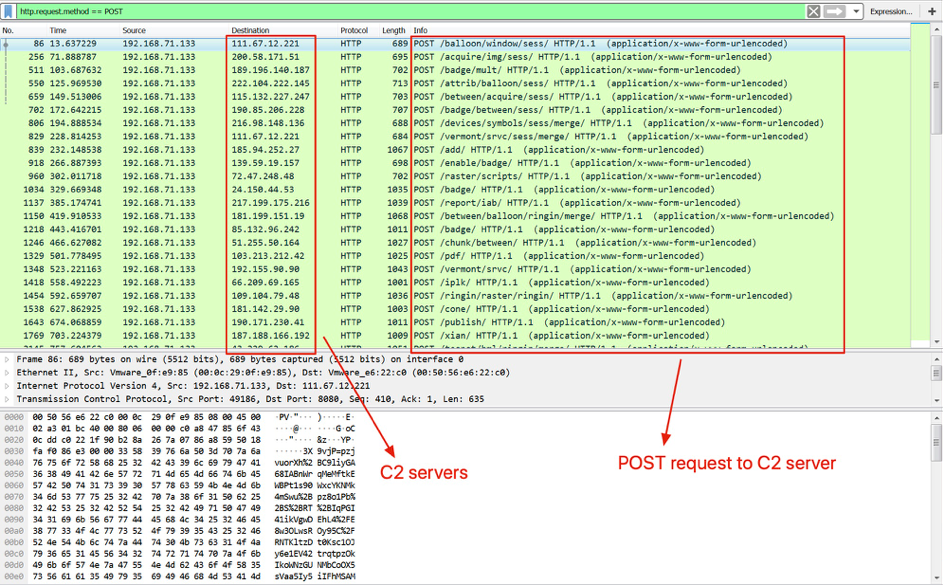Select packet 839 POST /add/
Viewport: 943px width, 585px height.
(455, 150)
